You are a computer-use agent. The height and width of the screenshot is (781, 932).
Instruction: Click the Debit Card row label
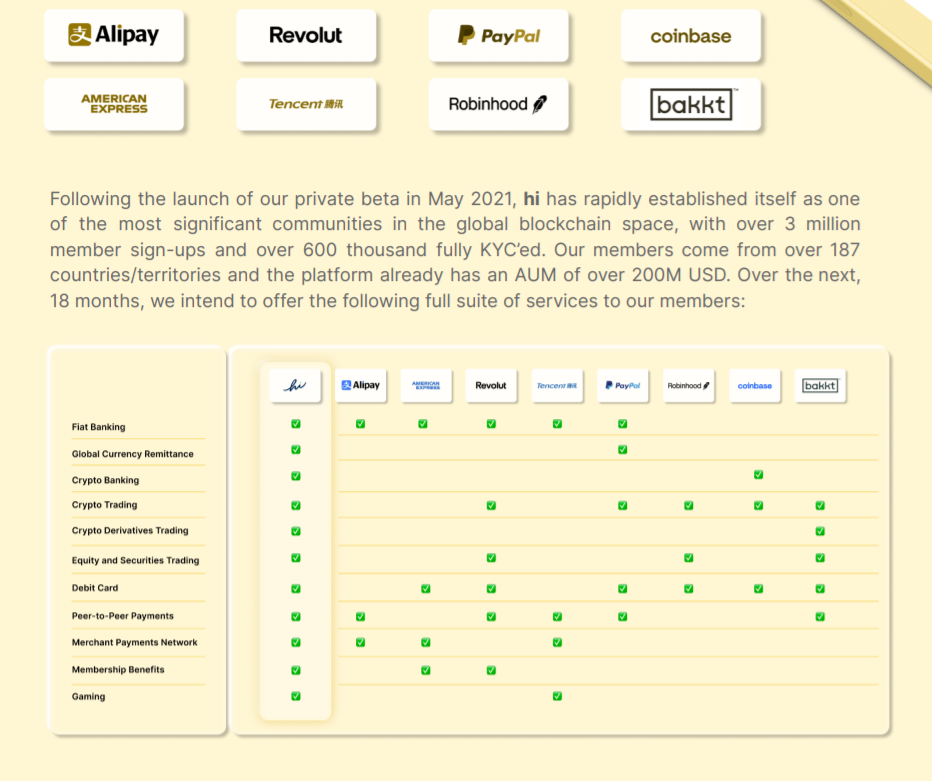click(x=95, y=588)
